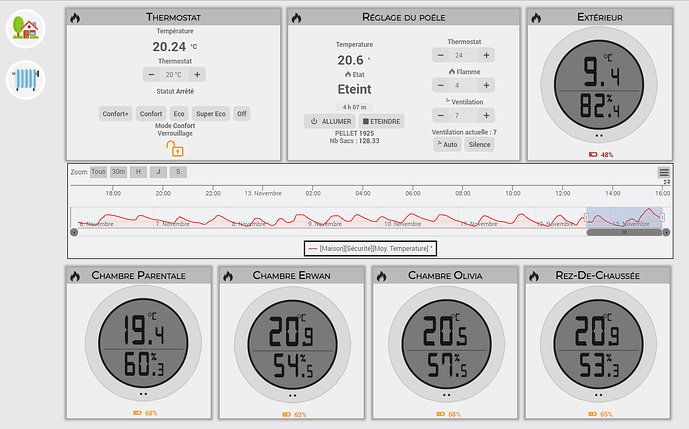The width and height of the screenshot is (689, 429).
Task: Click the 20.24 °C temperature reading
Action: point(175,47)
